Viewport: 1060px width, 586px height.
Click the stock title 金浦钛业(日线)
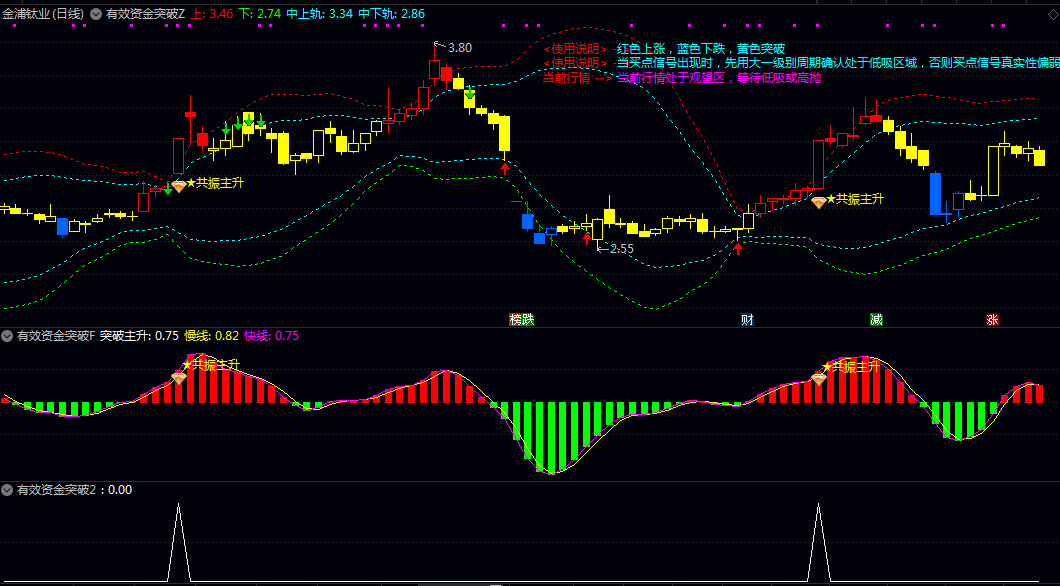(43, 14)
